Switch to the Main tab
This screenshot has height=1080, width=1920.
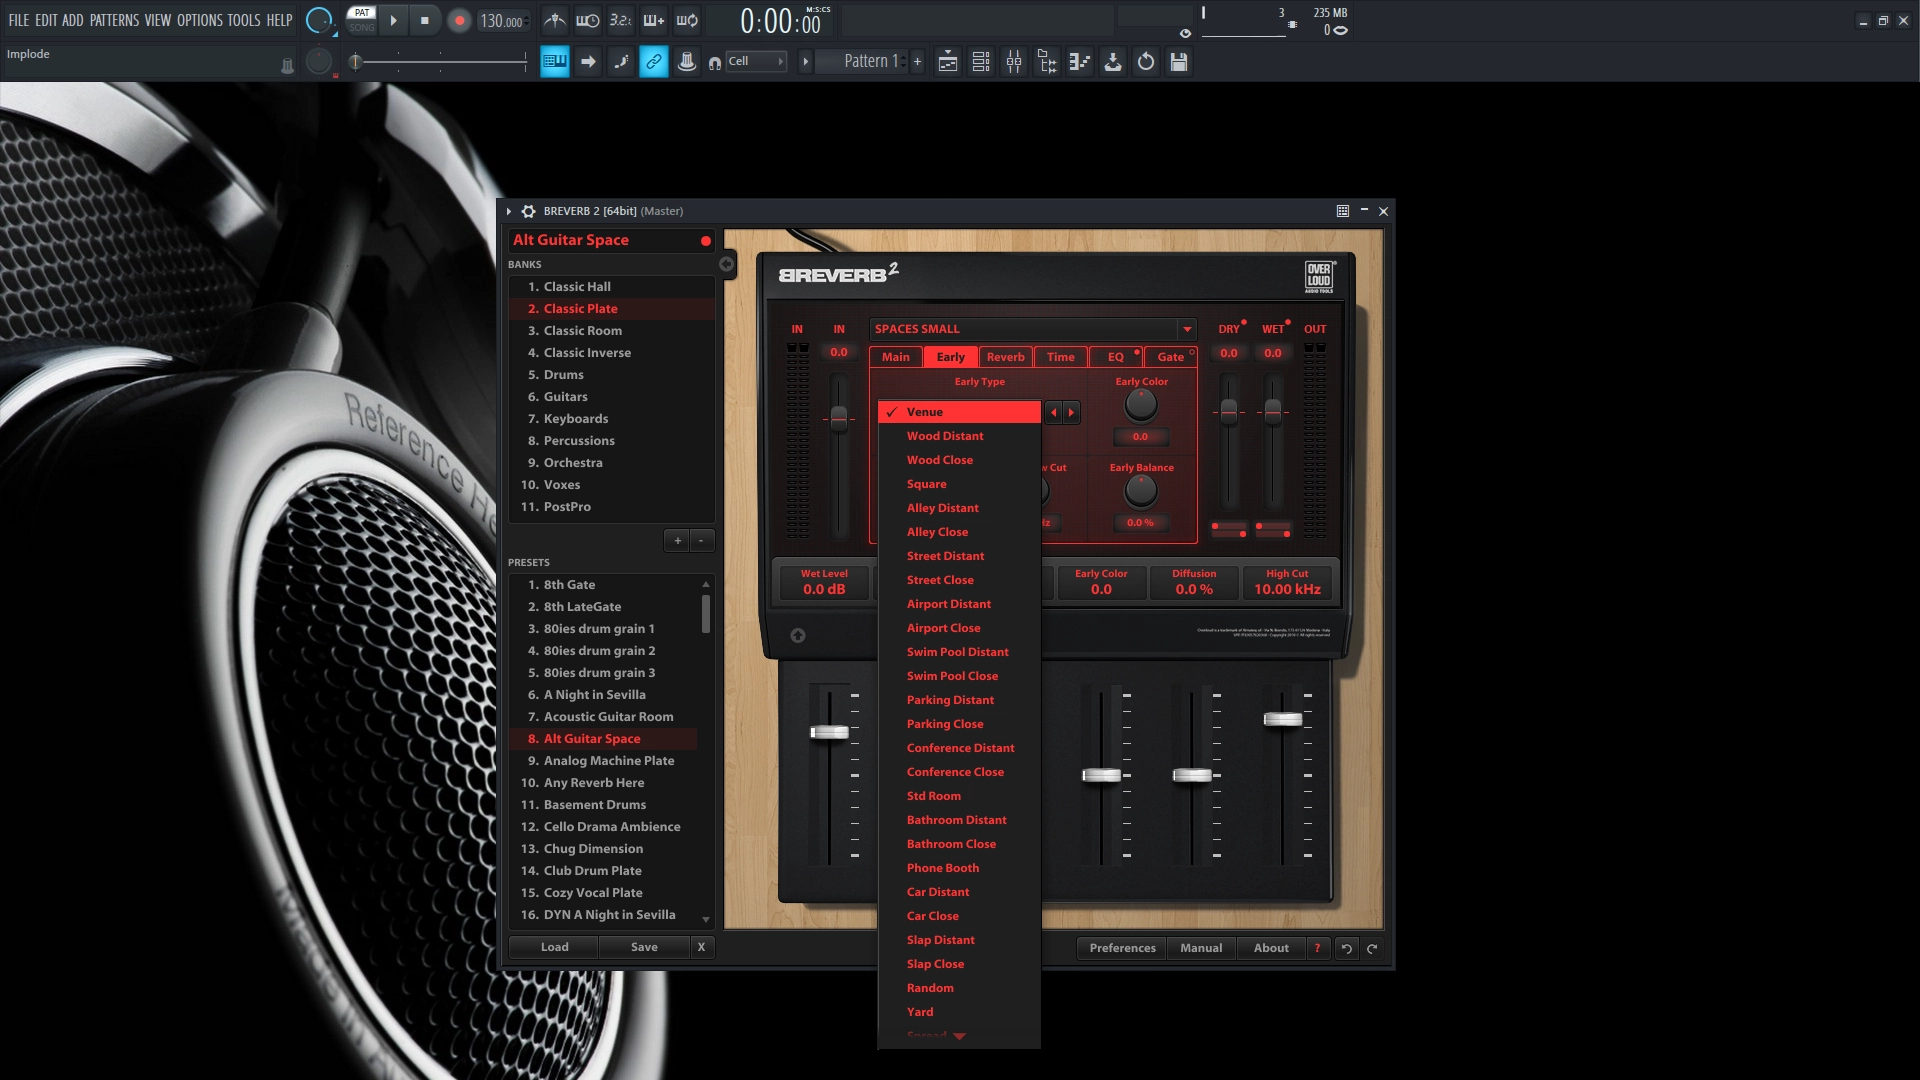(x=896, y=357)
